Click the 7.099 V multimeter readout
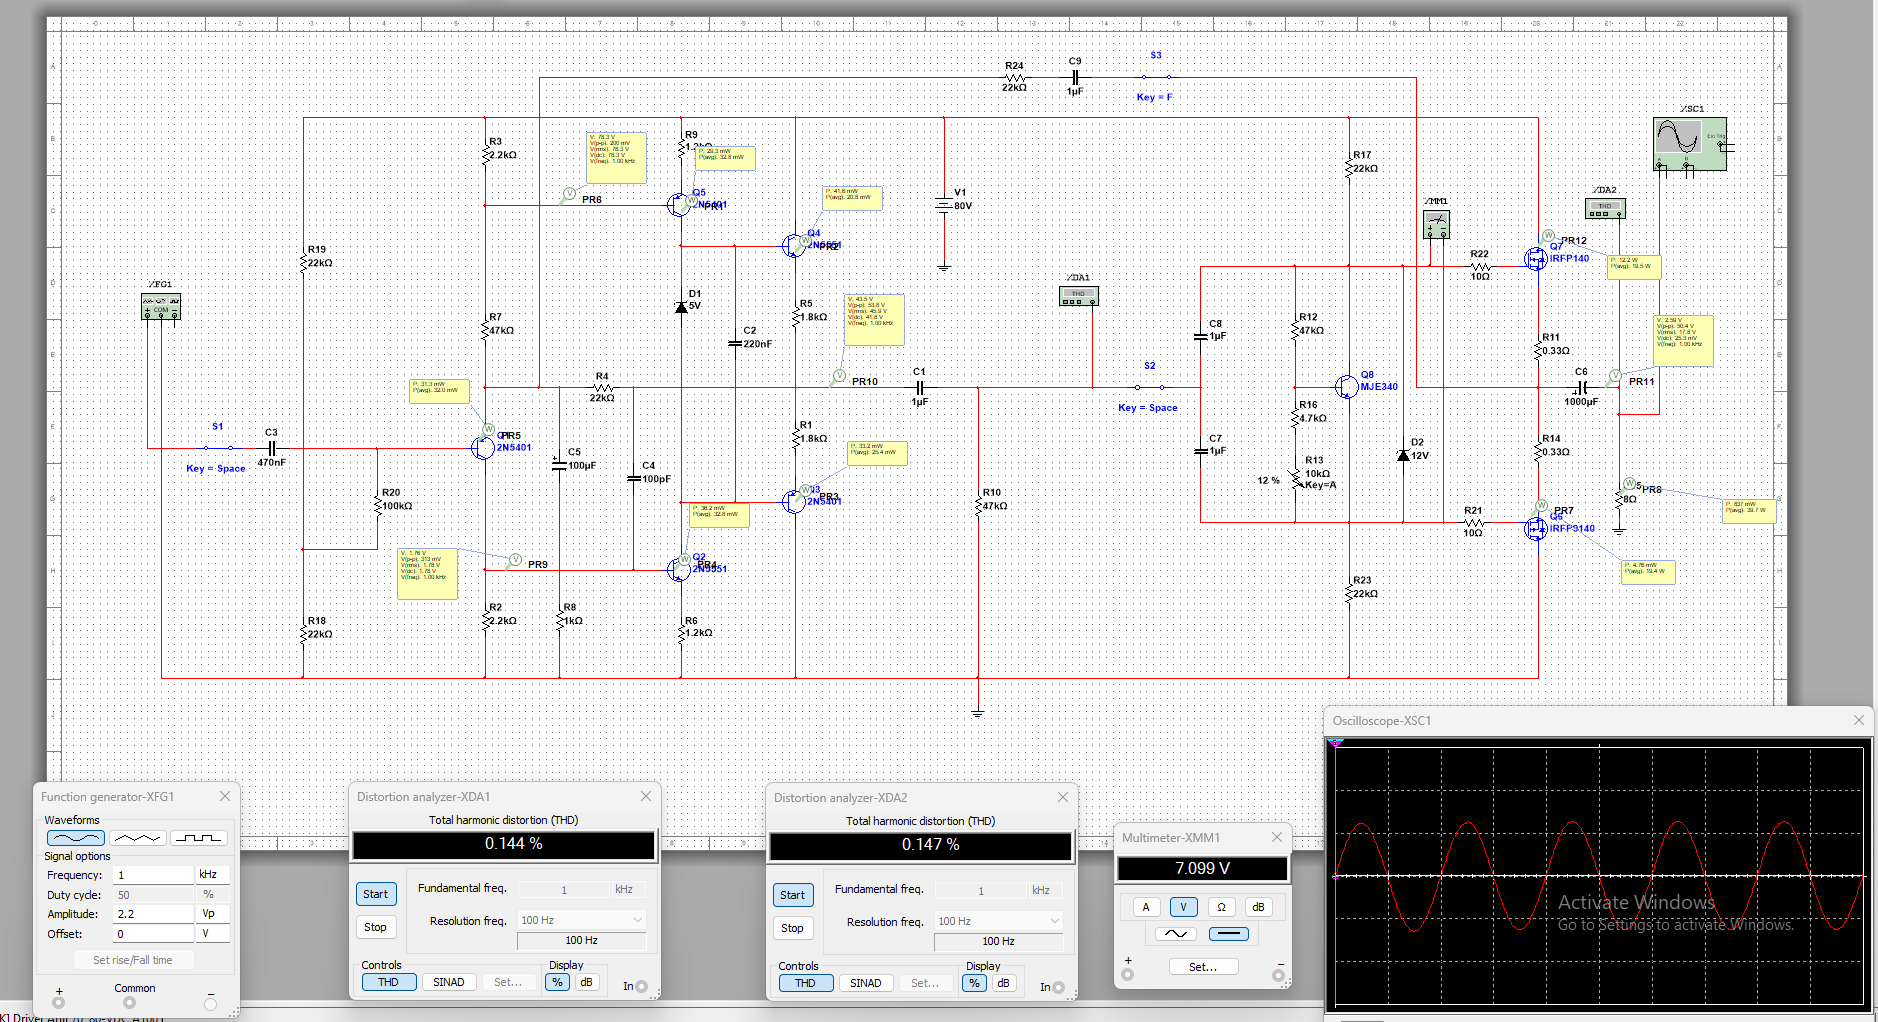 [x=1202, y=868]
